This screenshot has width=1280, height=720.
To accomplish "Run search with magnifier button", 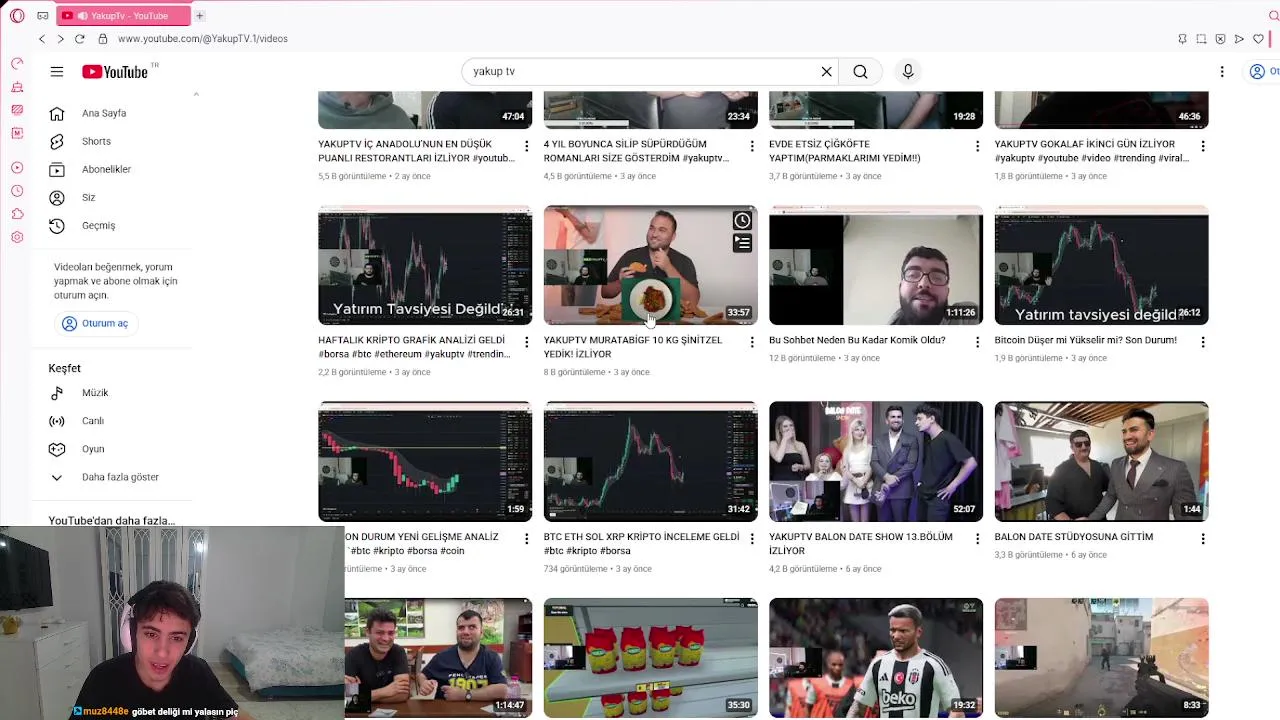I will (860, 72).
